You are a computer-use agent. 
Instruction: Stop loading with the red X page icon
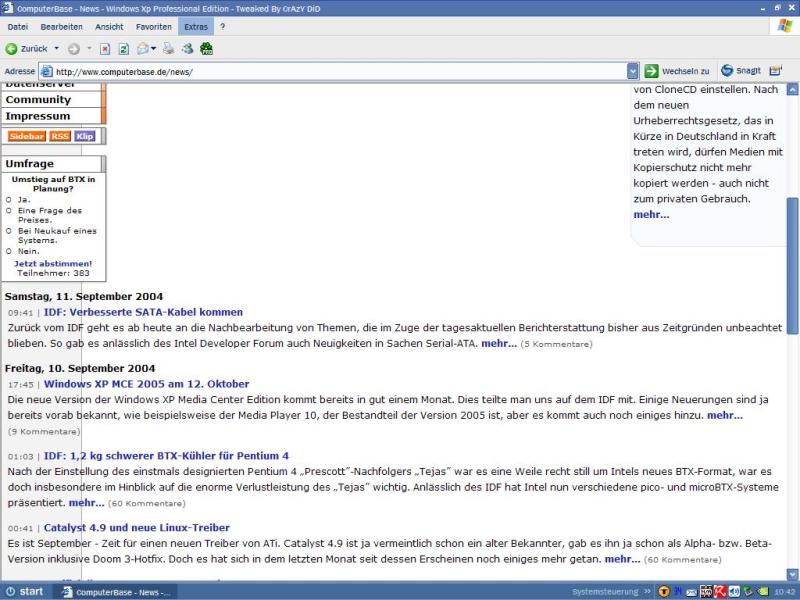tap(105, 49)
